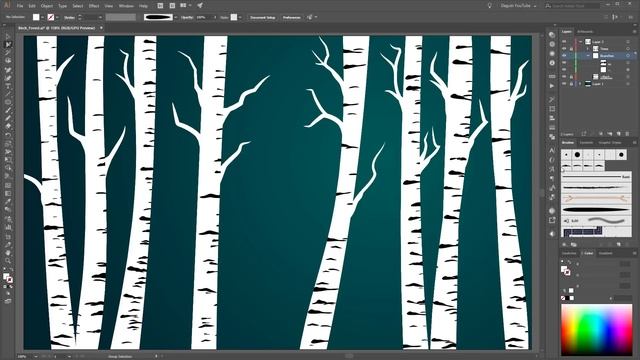640x360 pixels.
Task: Open the Window menu
Action: click(x=126, y=6)
